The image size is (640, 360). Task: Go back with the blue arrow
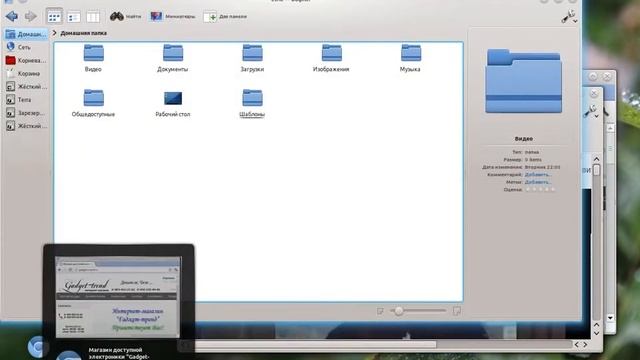click(12, 16)
